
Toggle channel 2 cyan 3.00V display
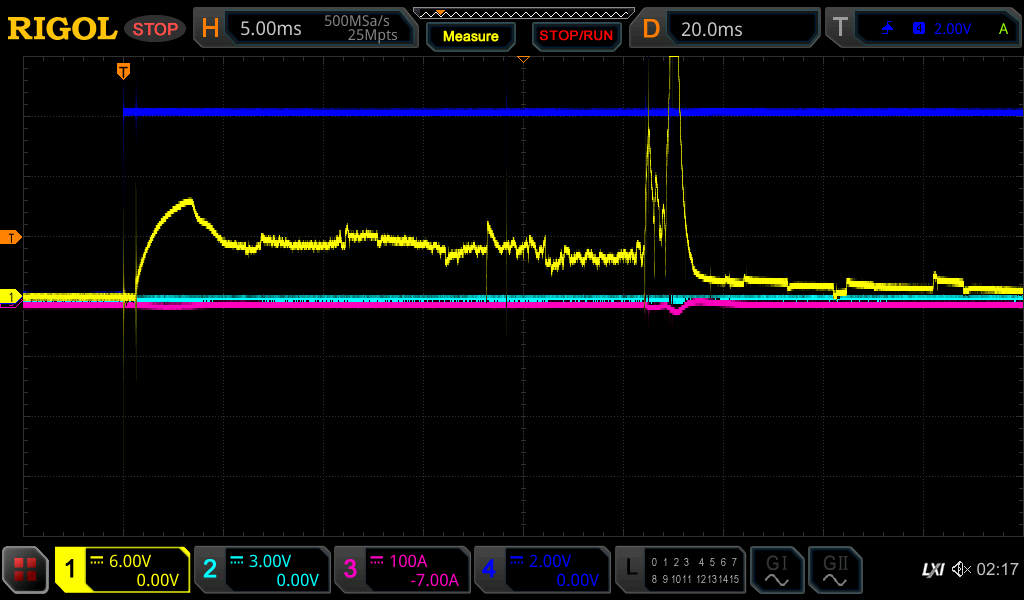(262, 570)
